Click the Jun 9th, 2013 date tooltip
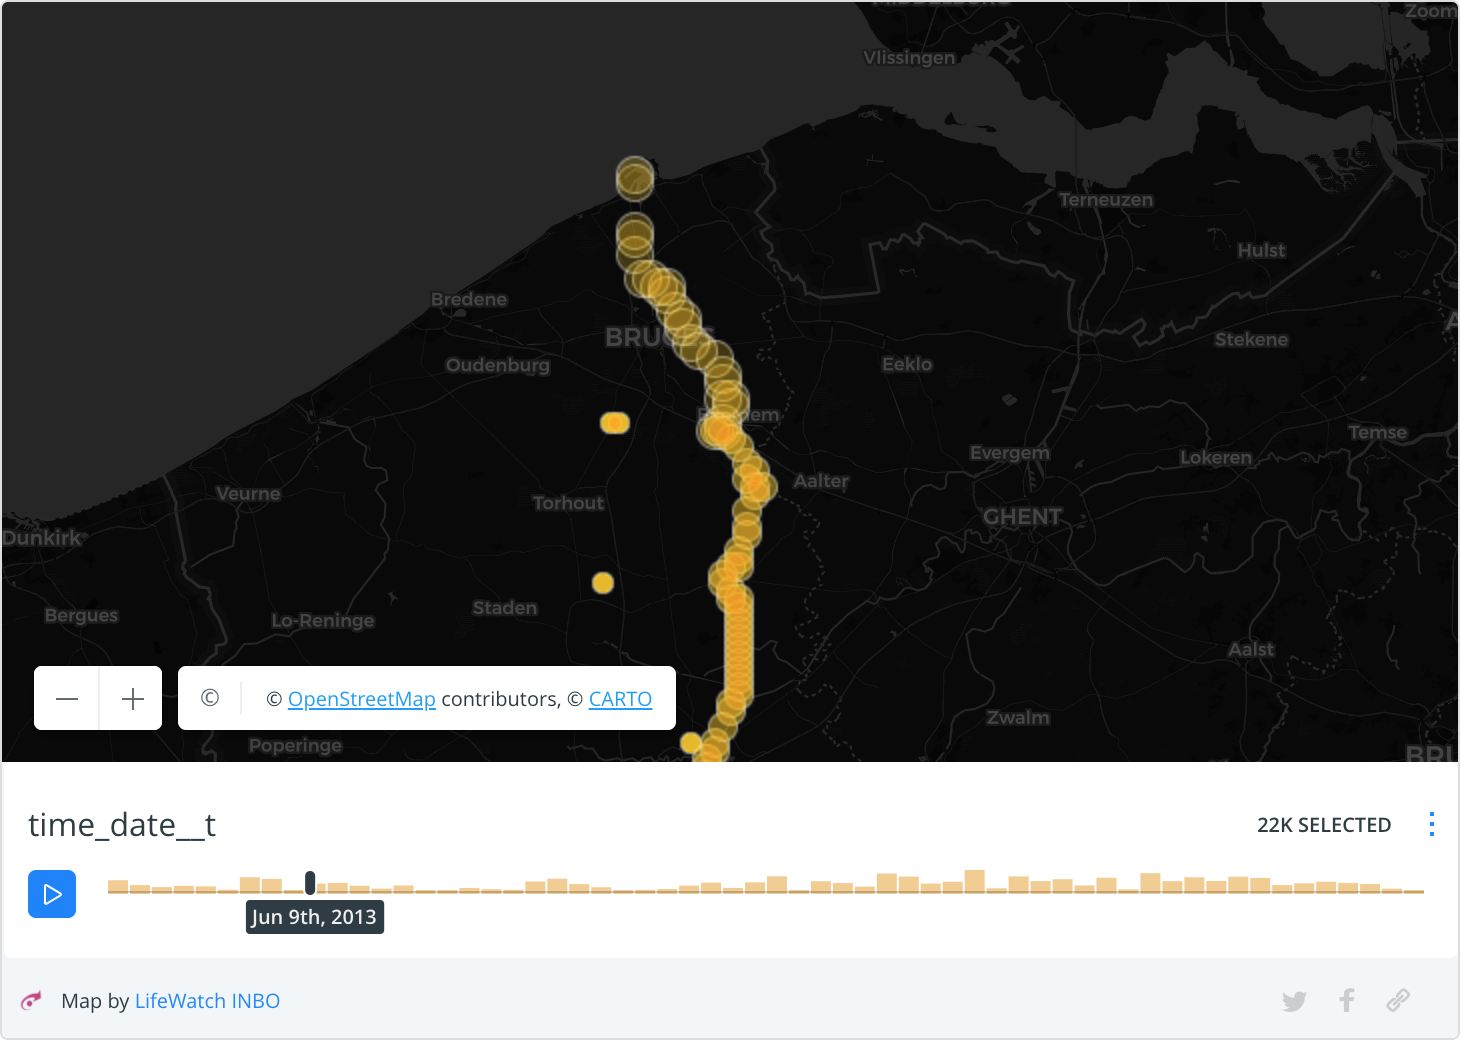The width and height of the screenshot is (1460, 1040). pos(314,917)
